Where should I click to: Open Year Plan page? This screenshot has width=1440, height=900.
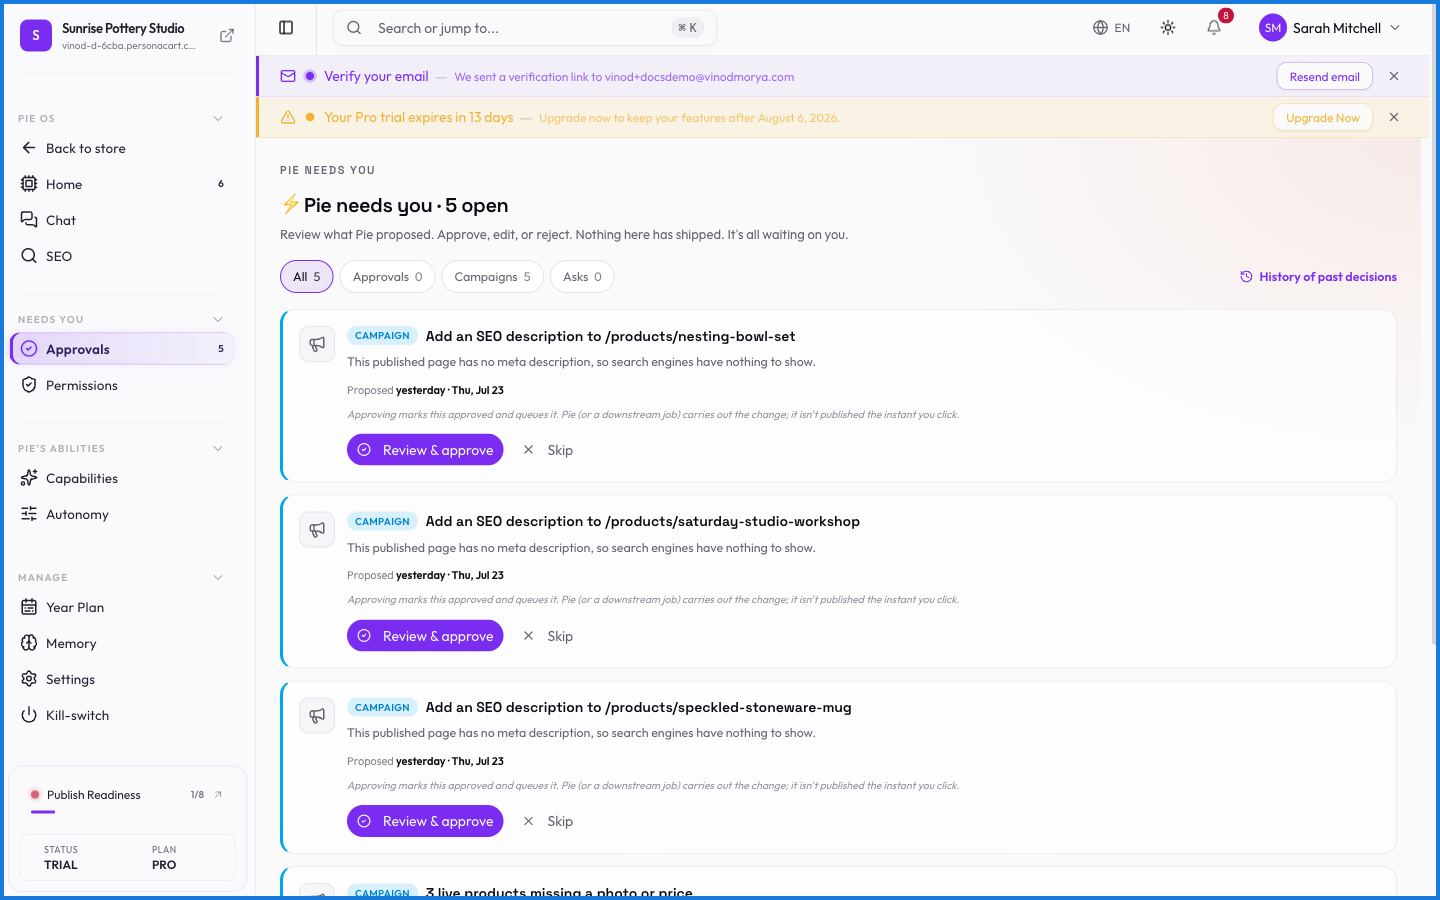[122, 608]
